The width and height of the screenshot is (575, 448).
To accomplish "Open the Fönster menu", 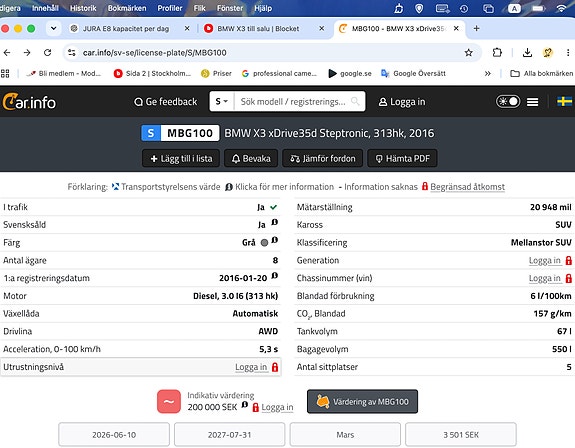I will click(230, 8).
